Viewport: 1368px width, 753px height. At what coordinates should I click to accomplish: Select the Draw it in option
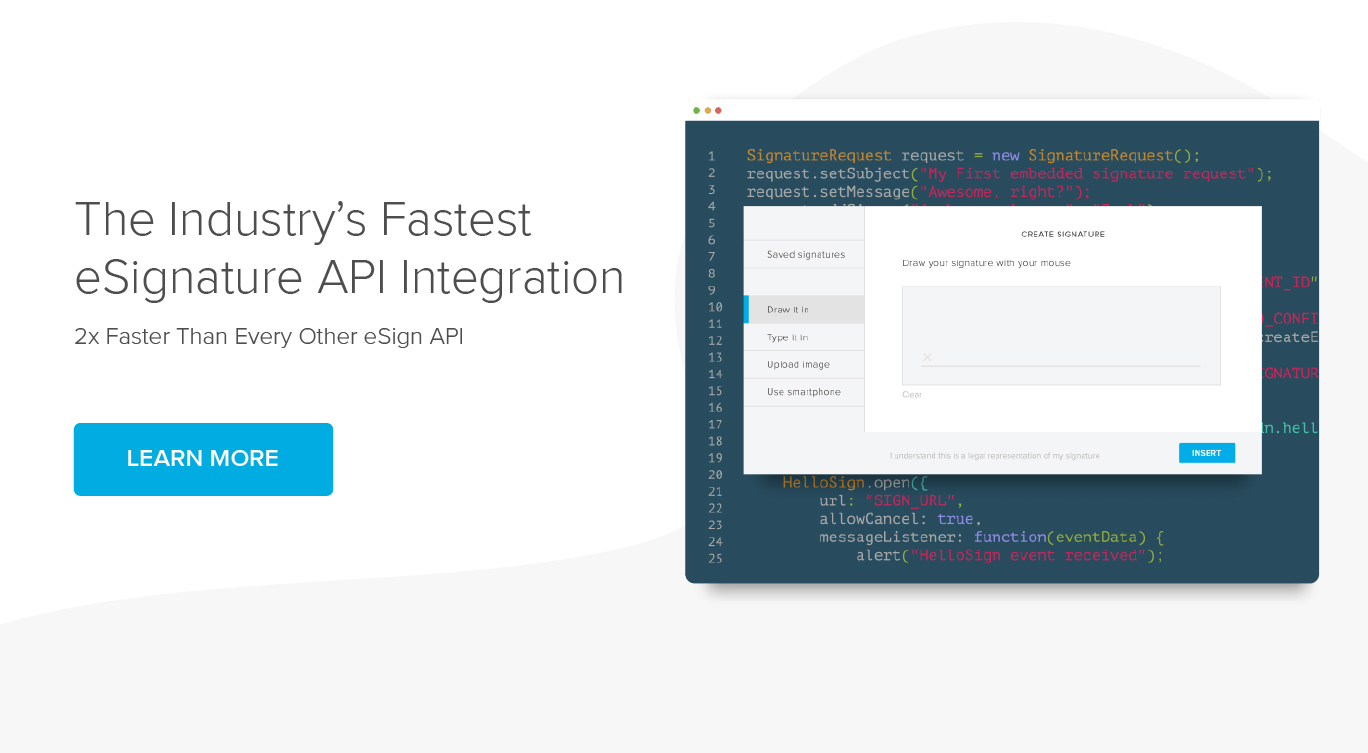coord(805,310)
